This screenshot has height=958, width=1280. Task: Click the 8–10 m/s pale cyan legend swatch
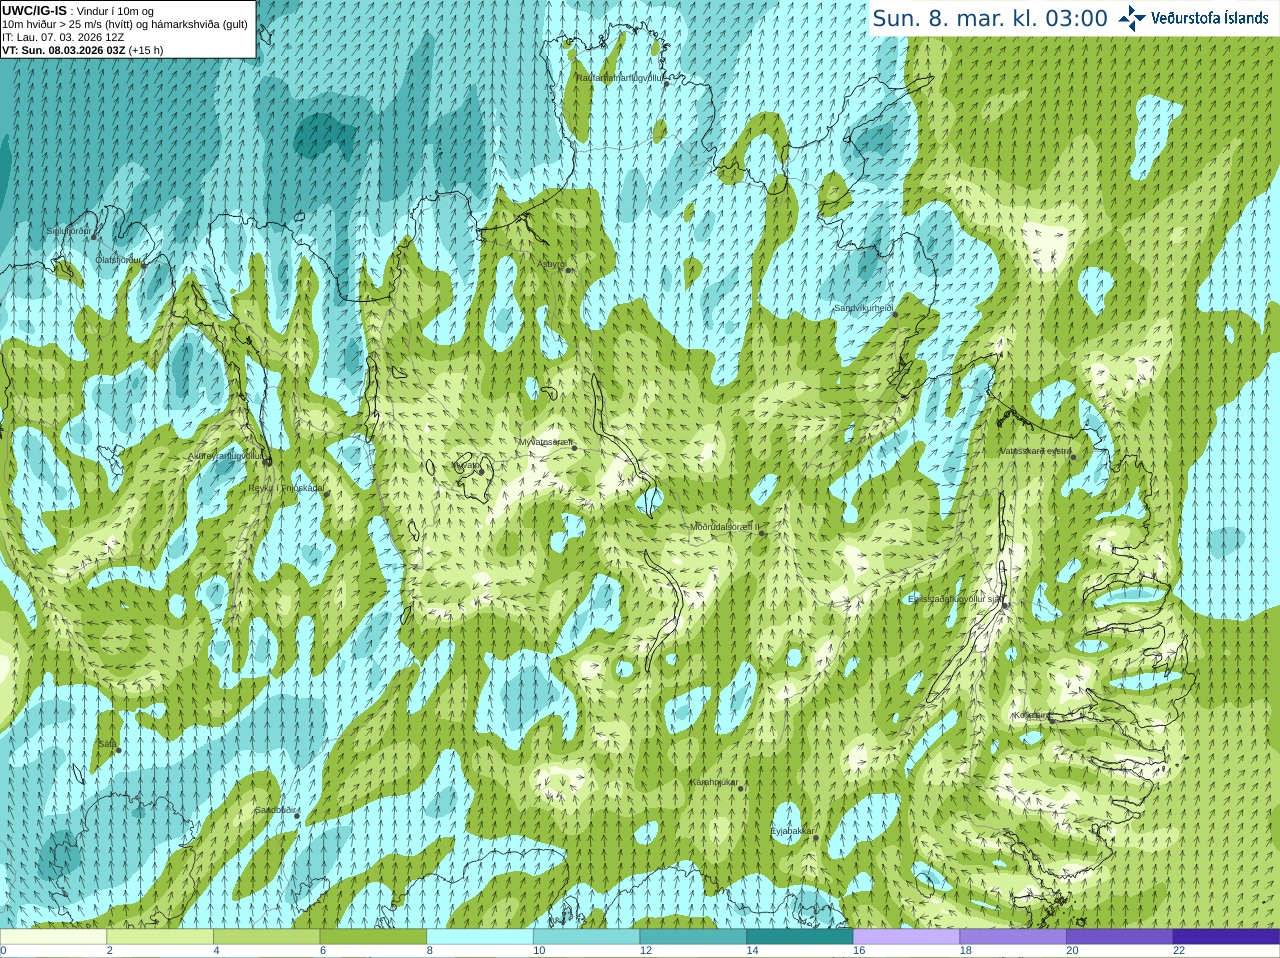tap(480, 937)
